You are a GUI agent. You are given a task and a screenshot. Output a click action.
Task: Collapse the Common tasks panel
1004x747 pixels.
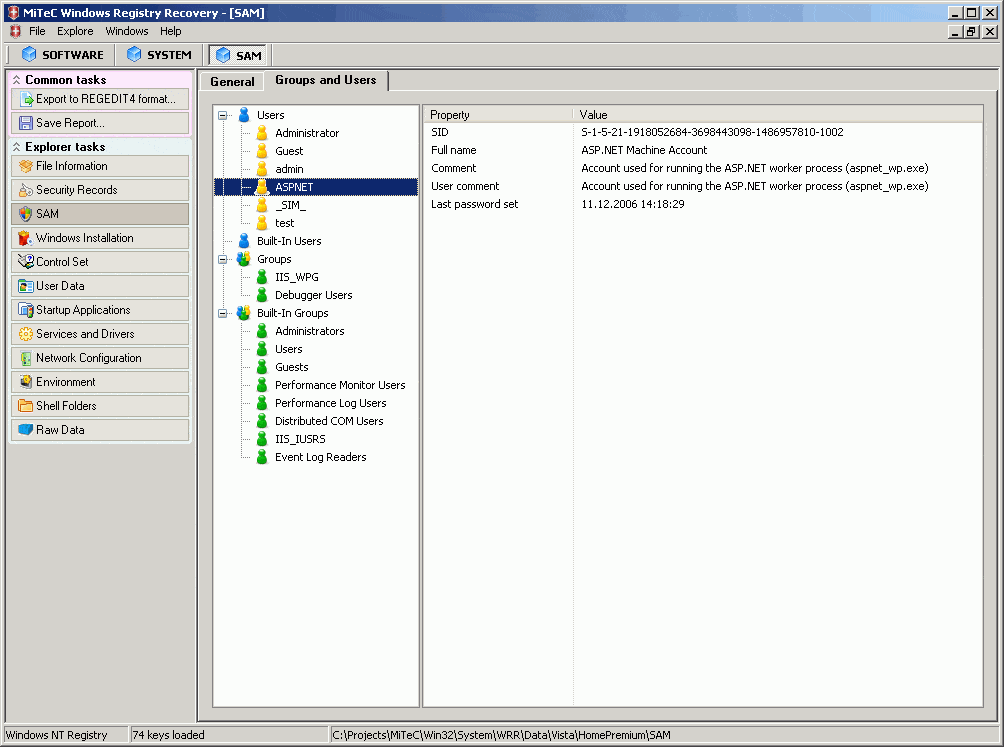point(16,80)
